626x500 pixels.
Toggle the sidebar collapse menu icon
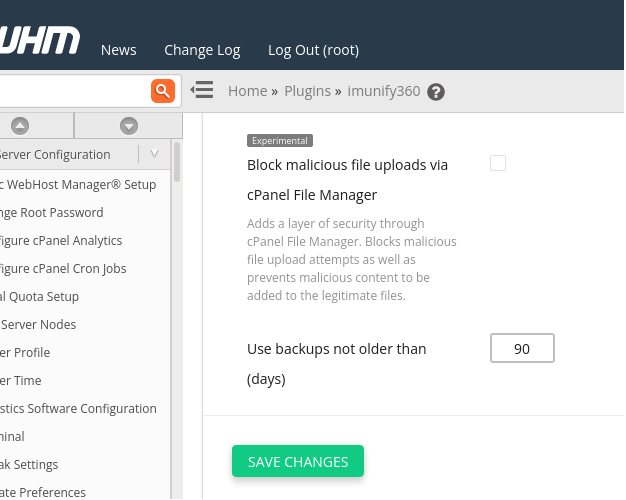tap(202, 91)
